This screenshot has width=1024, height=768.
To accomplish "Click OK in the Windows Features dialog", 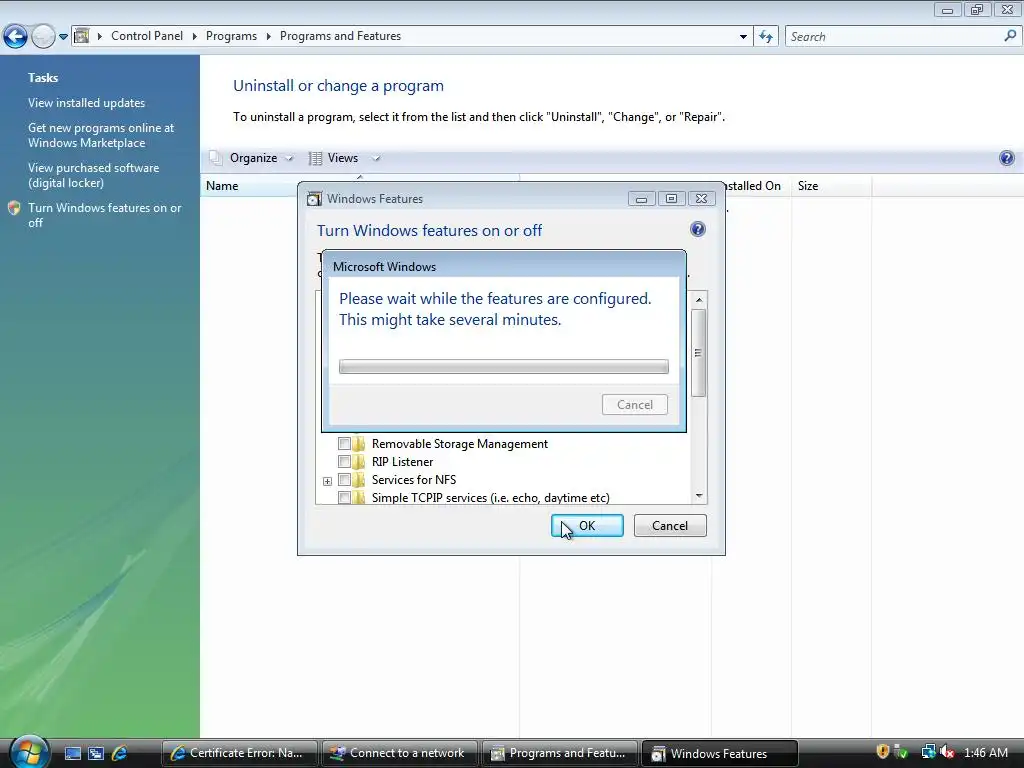I will click(587, 526).
